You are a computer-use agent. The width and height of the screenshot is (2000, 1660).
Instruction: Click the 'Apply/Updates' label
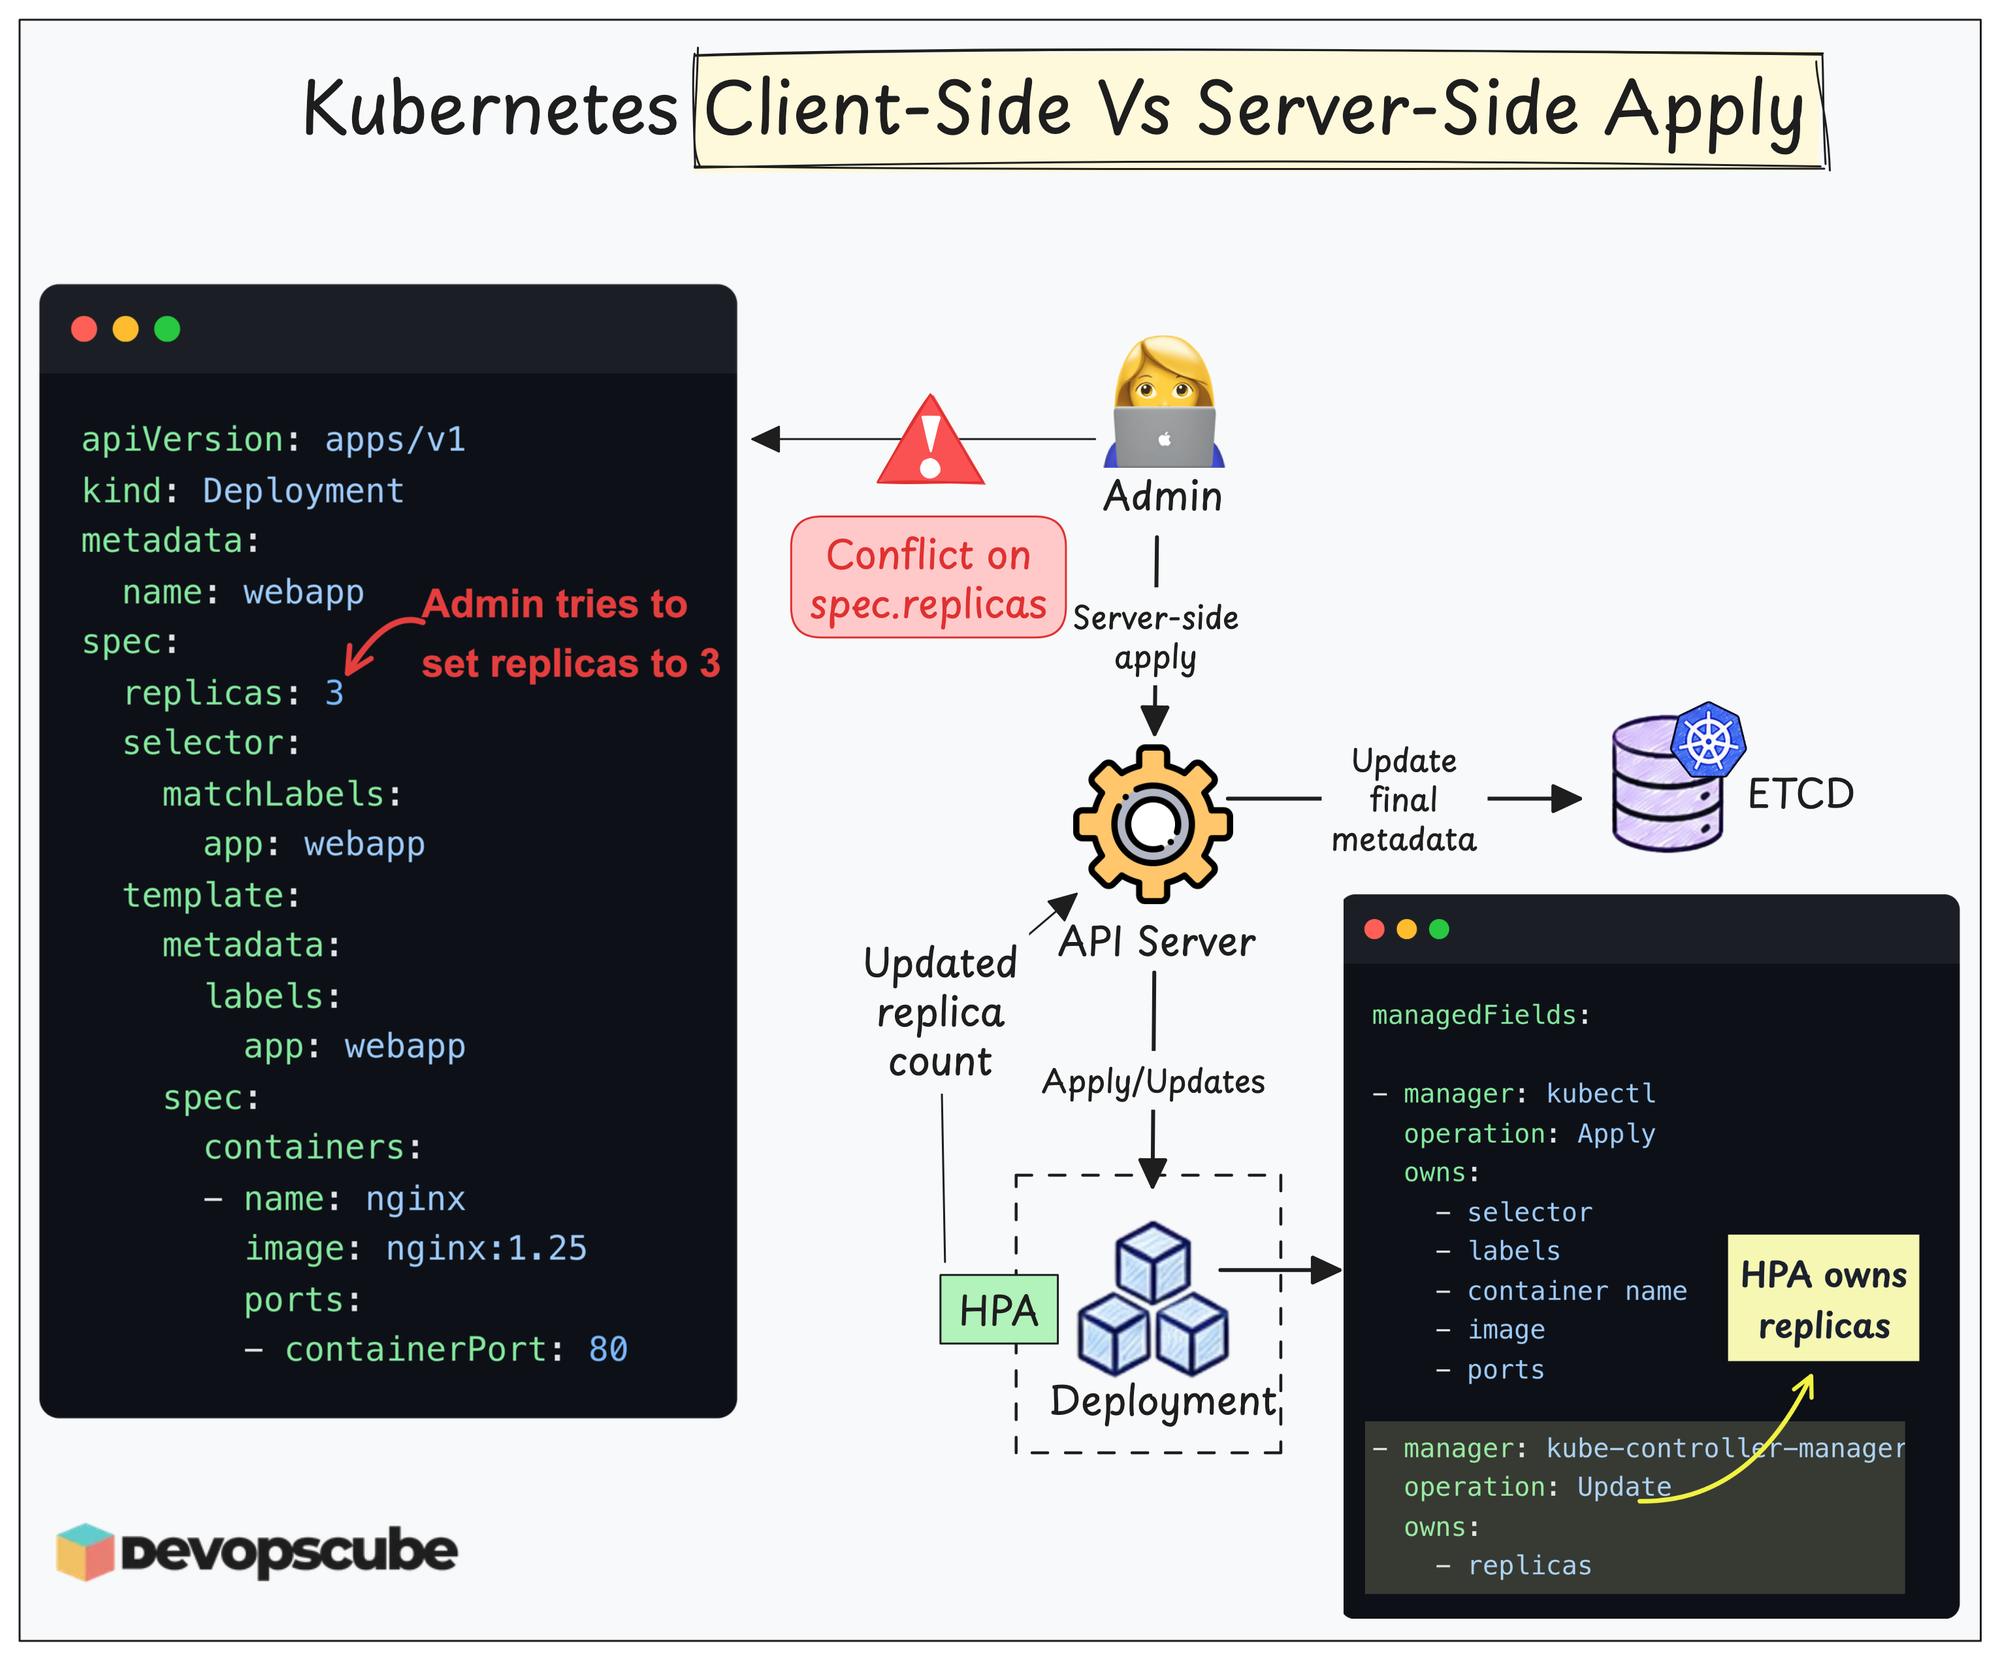1153,1082
